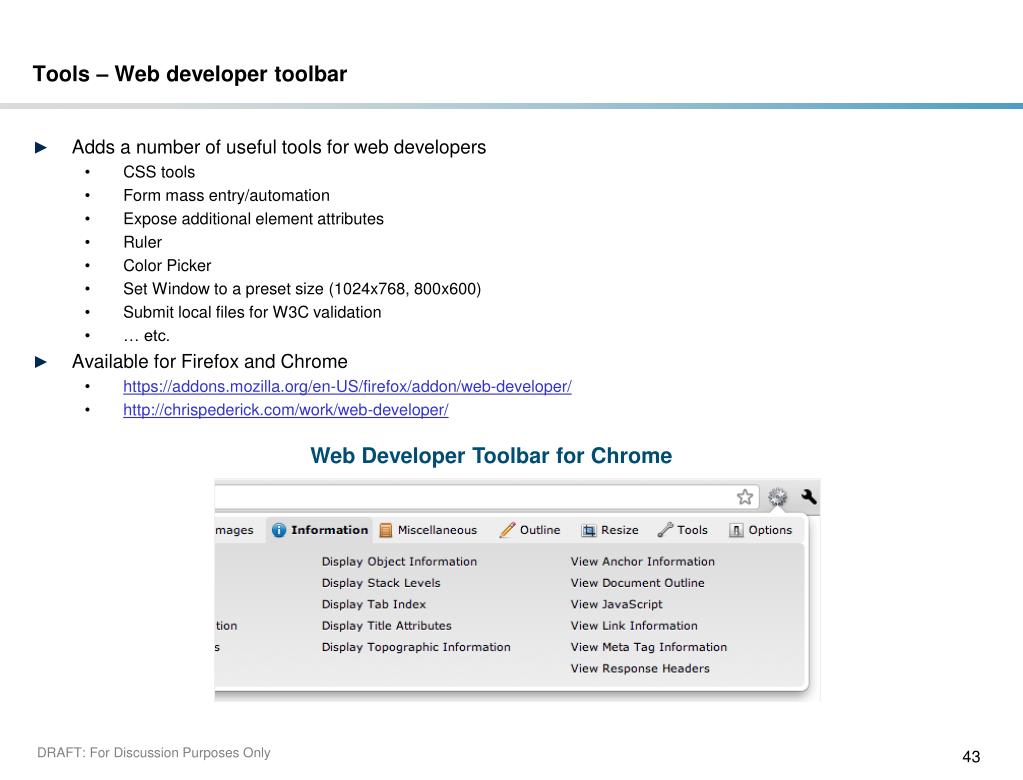Click the 'Set Window to a preset size' bullet
Image resolution: width=1023 pixels, height=780 pixels.
coord(302,289)
